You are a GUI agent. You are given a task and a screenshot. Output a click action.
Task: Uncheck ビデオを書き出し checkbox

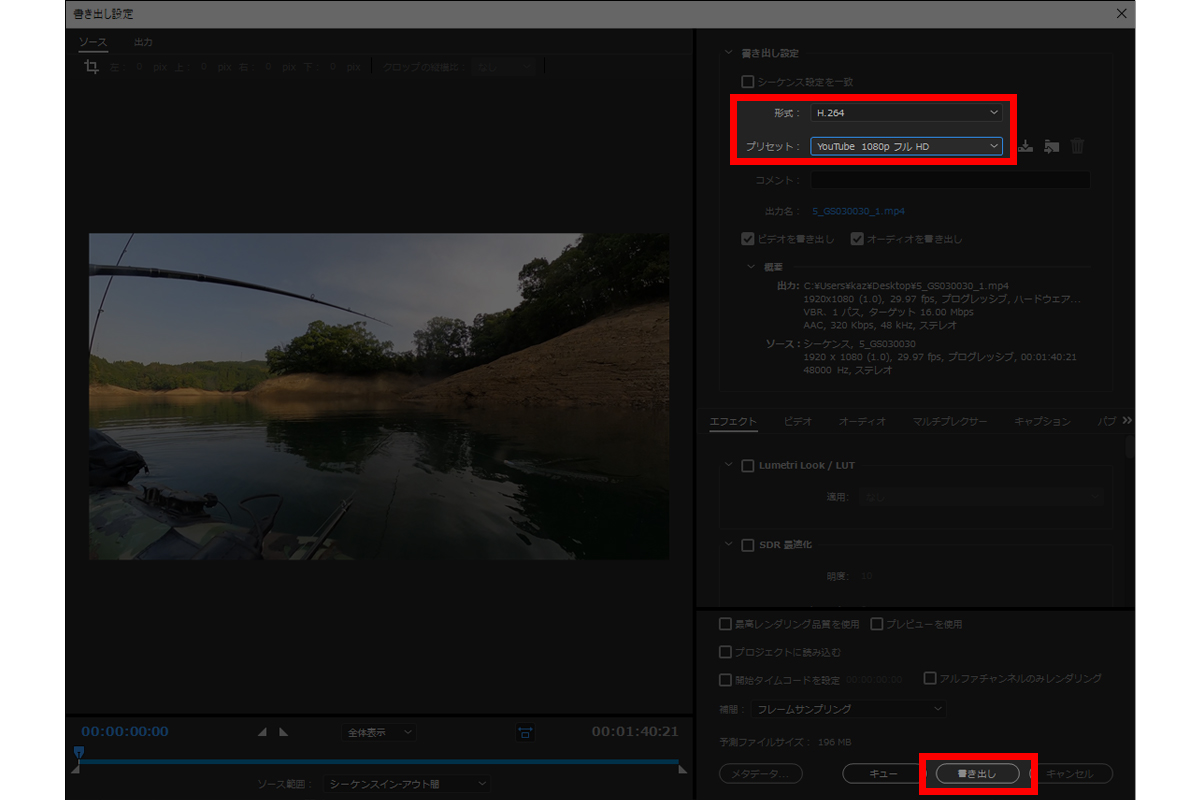(747, 239)
